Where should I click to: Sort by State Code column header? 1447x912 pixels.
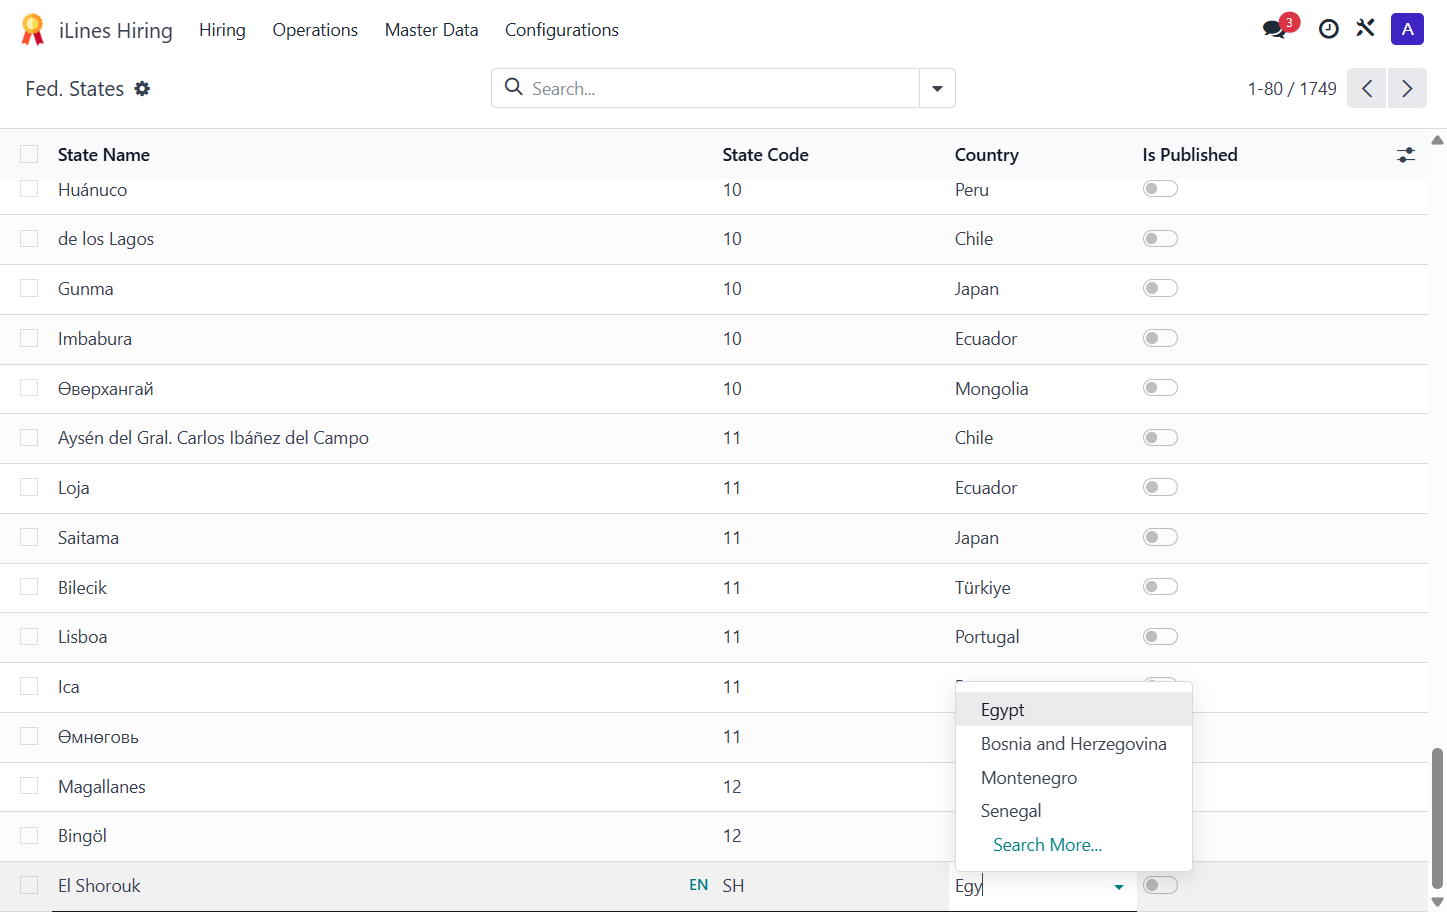pyautogui.click(x=765, y=155)
